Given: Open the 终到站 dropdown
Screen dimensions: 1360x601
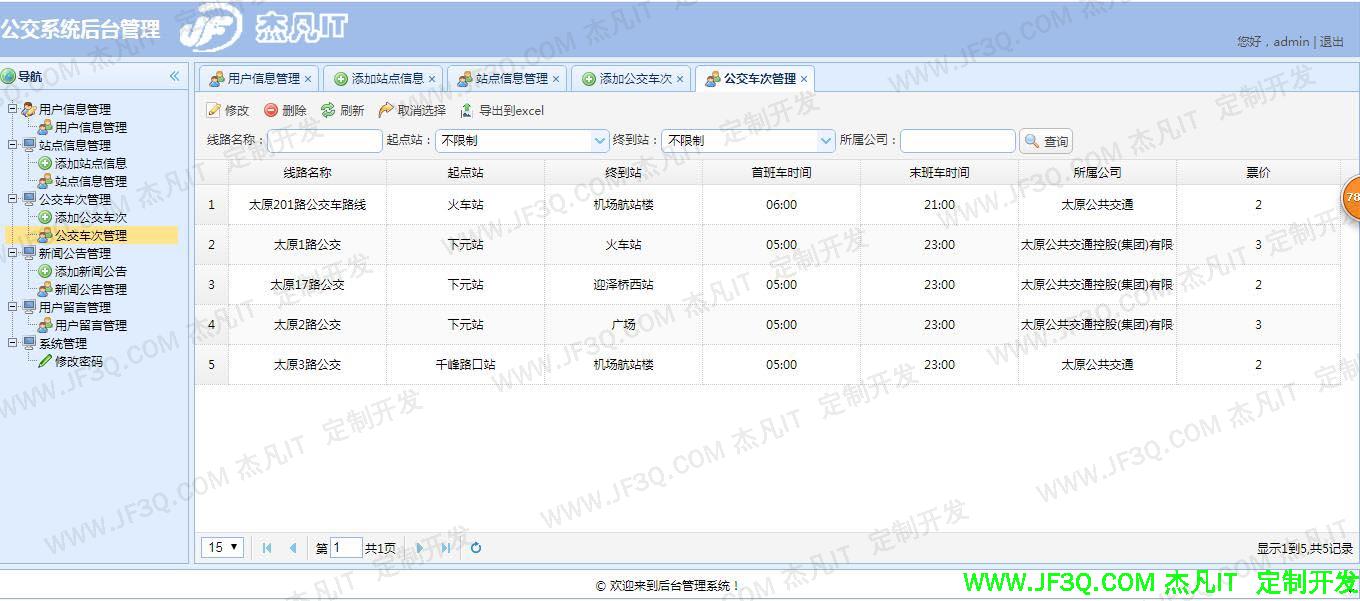Looking at the screenshot, I should coord(826,140).
